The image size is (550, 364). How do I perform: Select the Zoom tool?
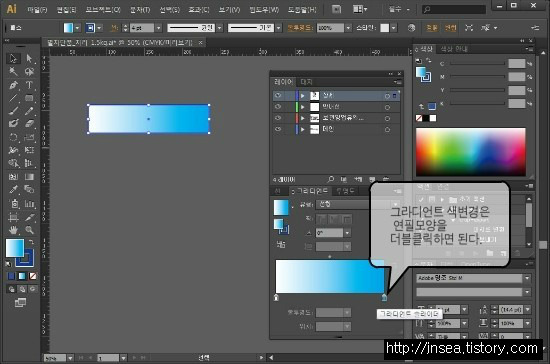point(29,230)
